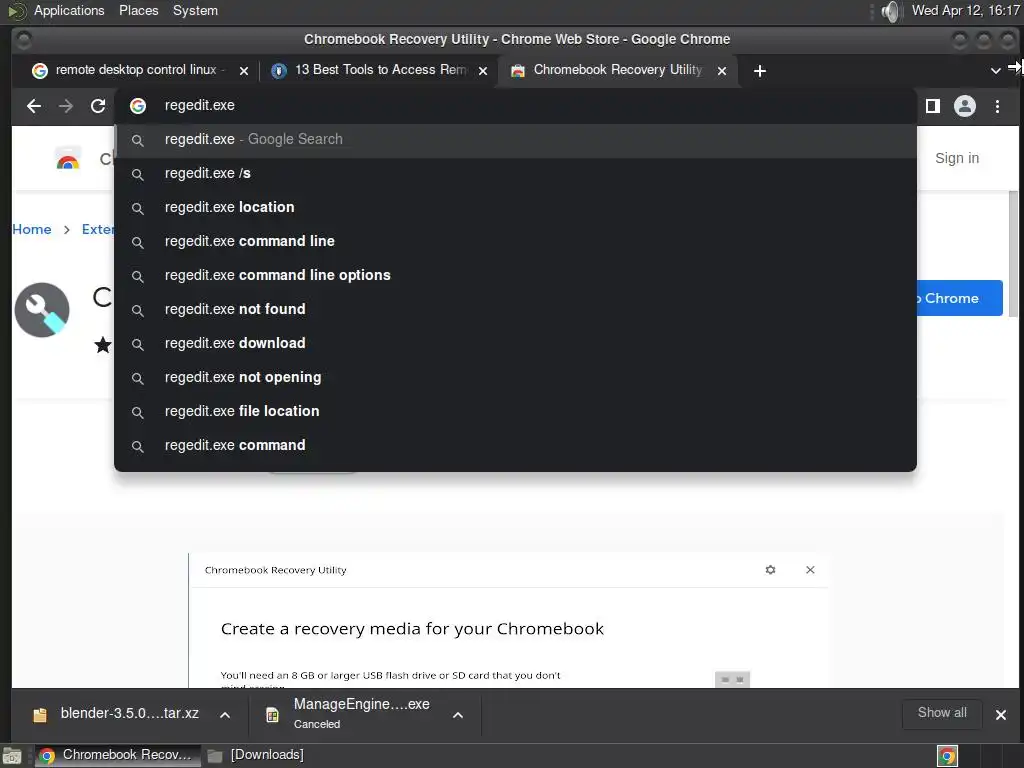
Task: Open the Applications menu
Action: pyautogui.click(x=69, y=10)
